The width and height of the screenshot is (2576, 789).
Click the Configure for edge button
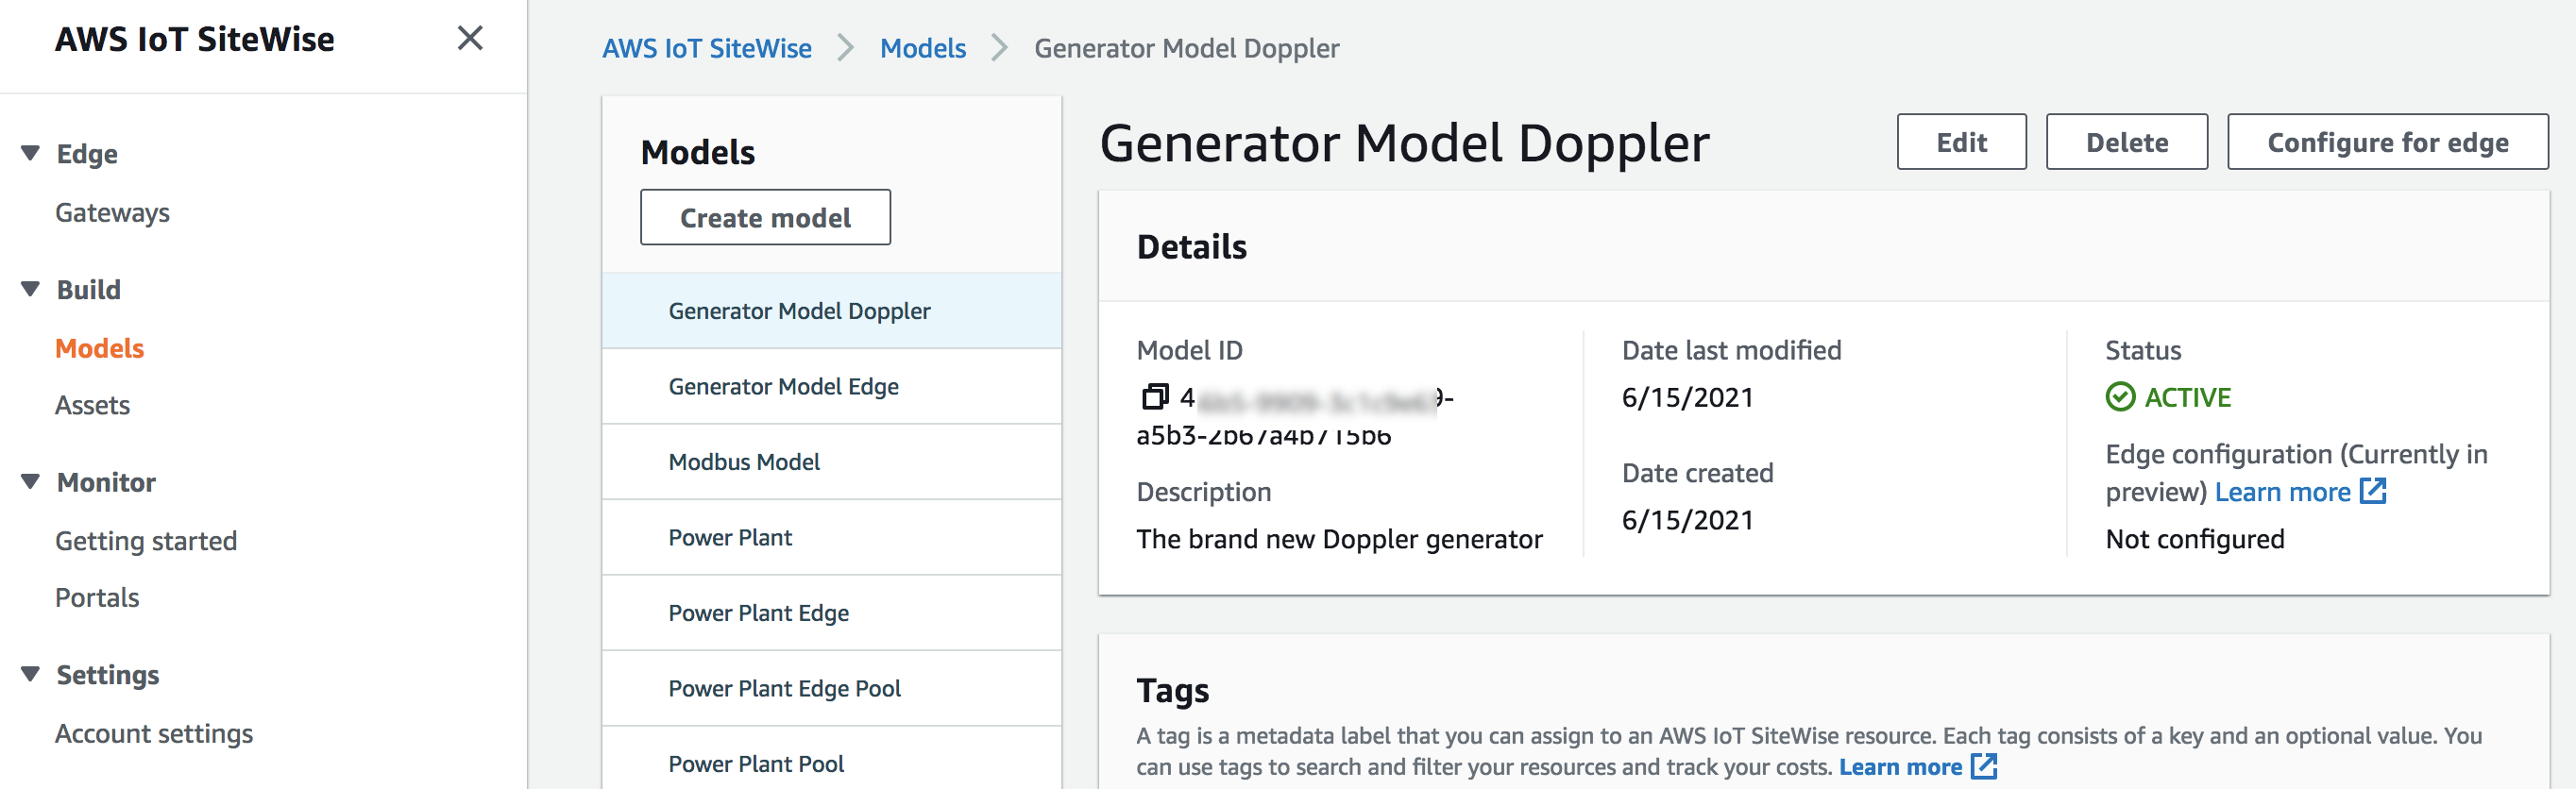[2388, 142]
